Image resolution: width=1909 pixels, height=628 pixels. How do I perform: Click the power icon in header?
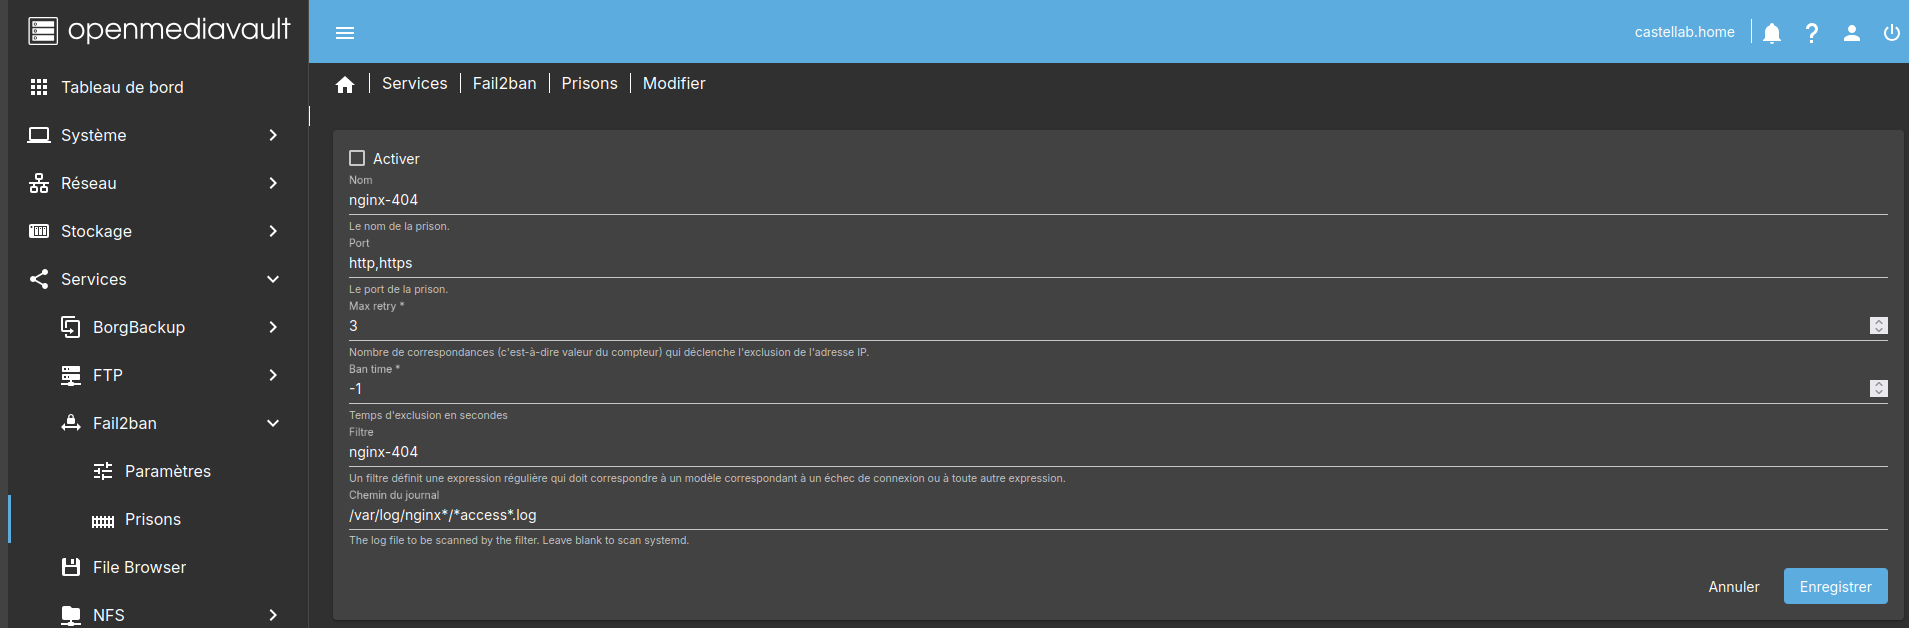(1891, 33)
